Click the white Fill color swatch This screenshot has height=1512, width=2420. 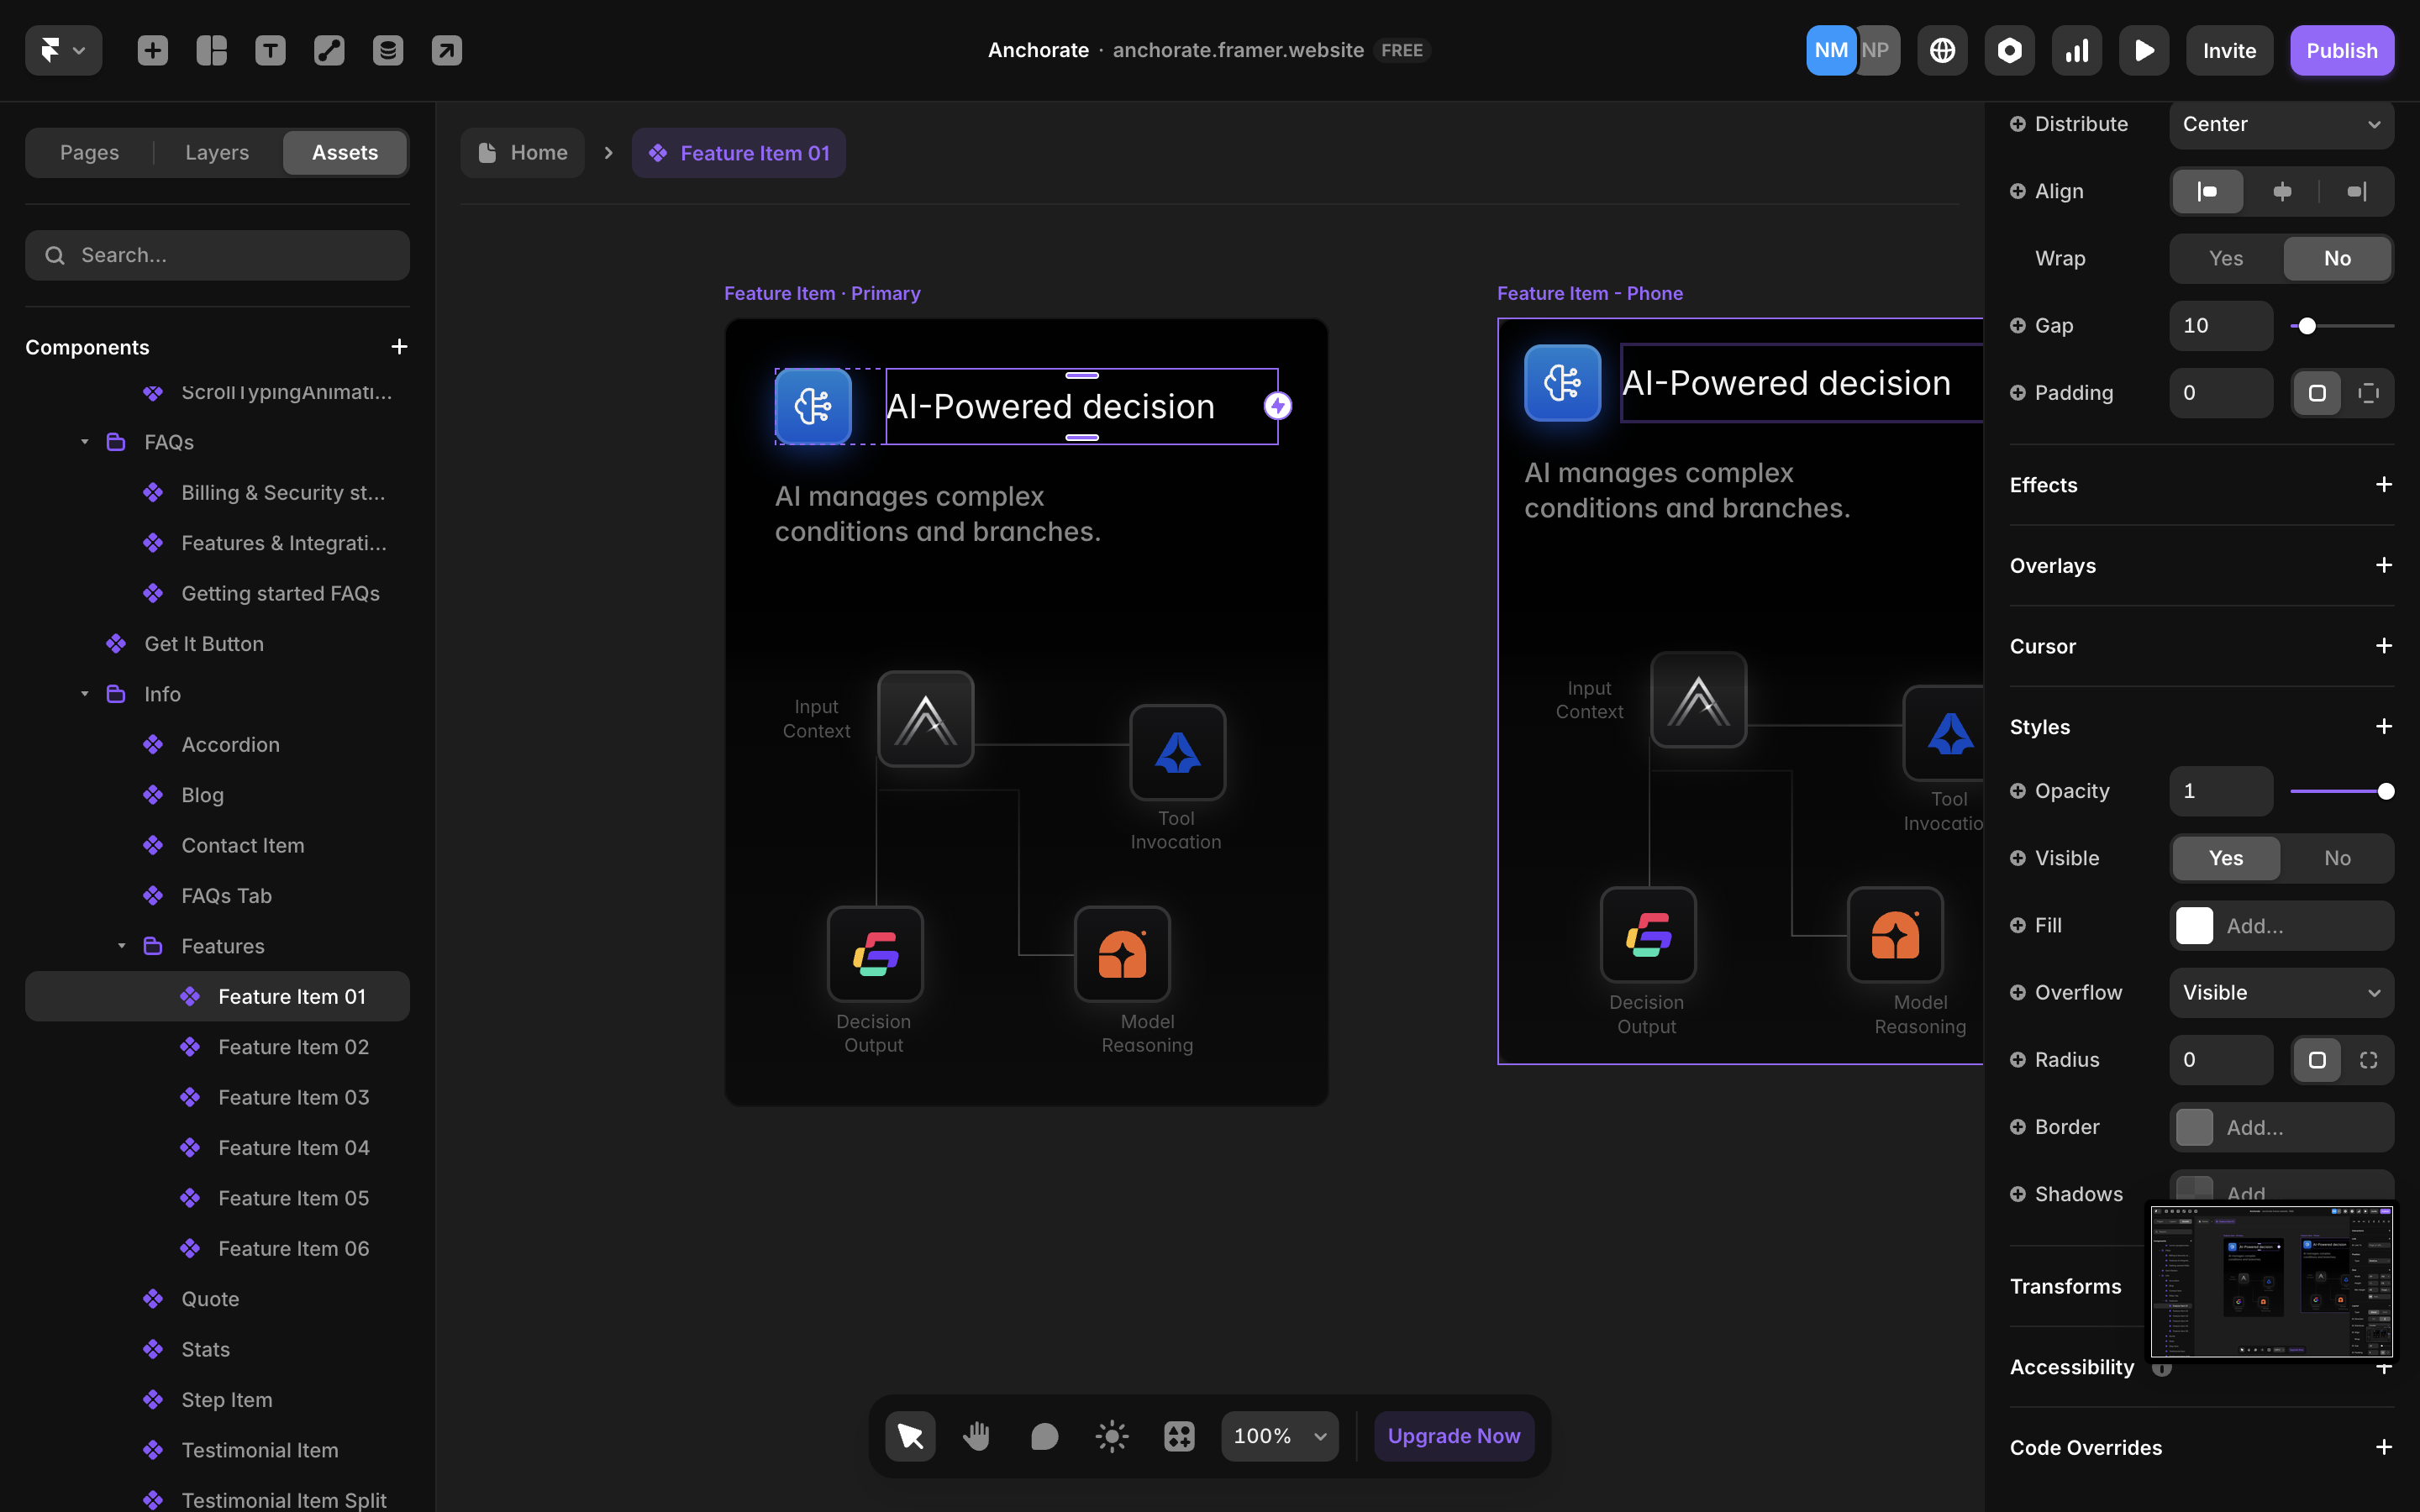[x=2194, y=925]
